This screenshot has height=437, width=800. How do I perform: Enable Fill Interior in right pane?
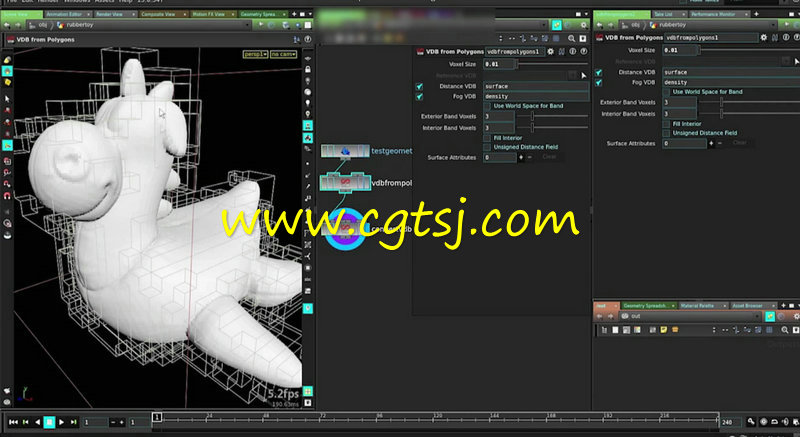pyautogui.click(x=666, y=124)
